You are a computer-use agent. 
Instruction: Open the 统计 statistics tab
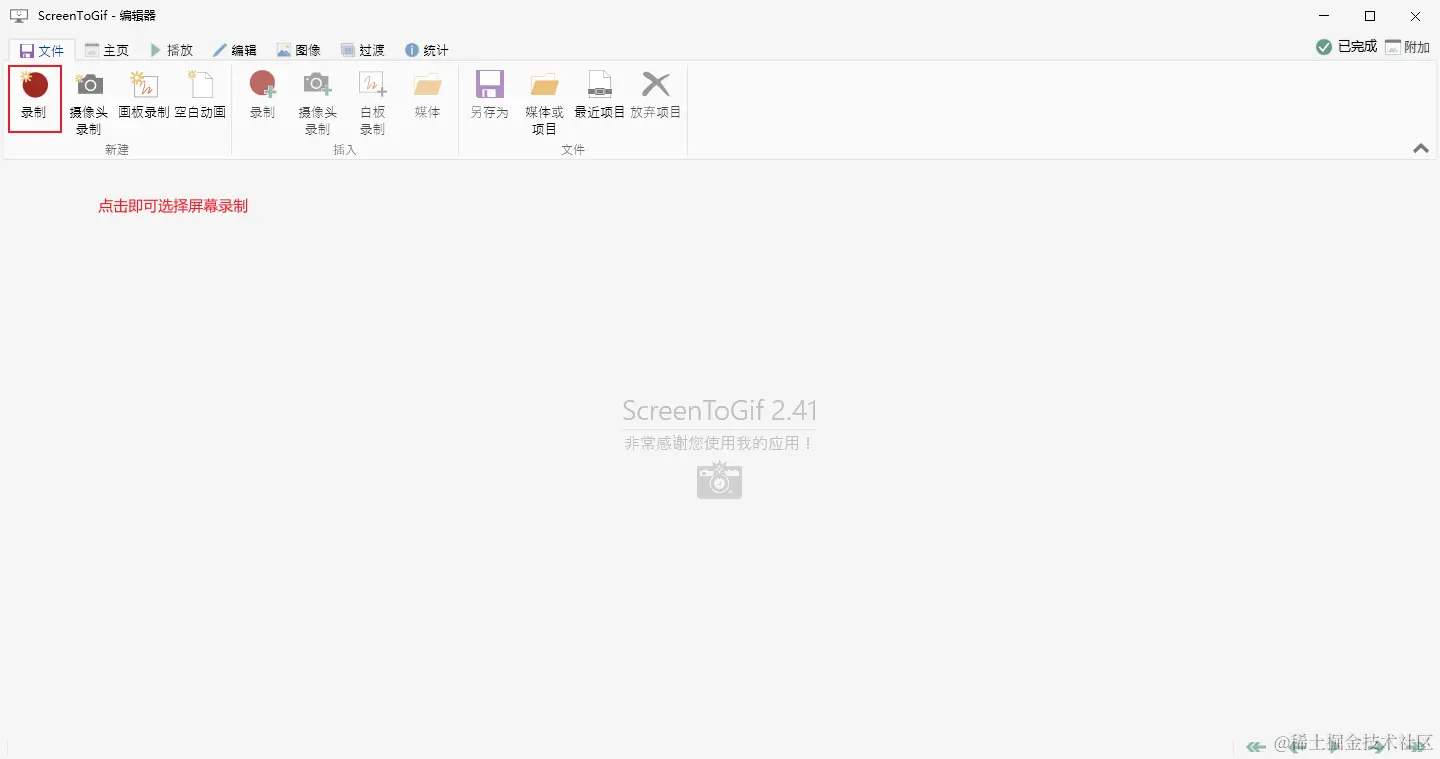pos(427,50)
